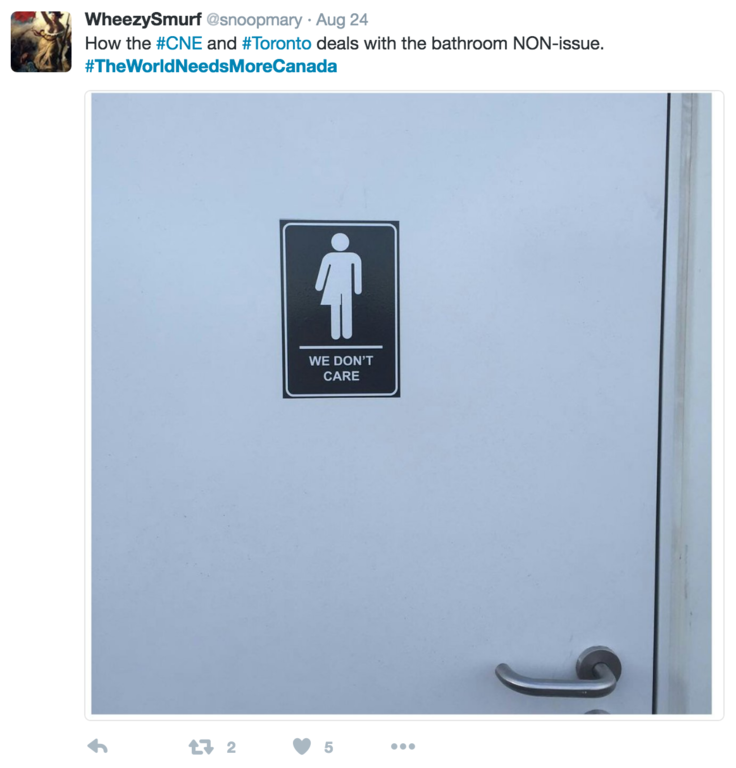Follow the #Toronto hashtag
736x768 pixels.
click(277, 43)
